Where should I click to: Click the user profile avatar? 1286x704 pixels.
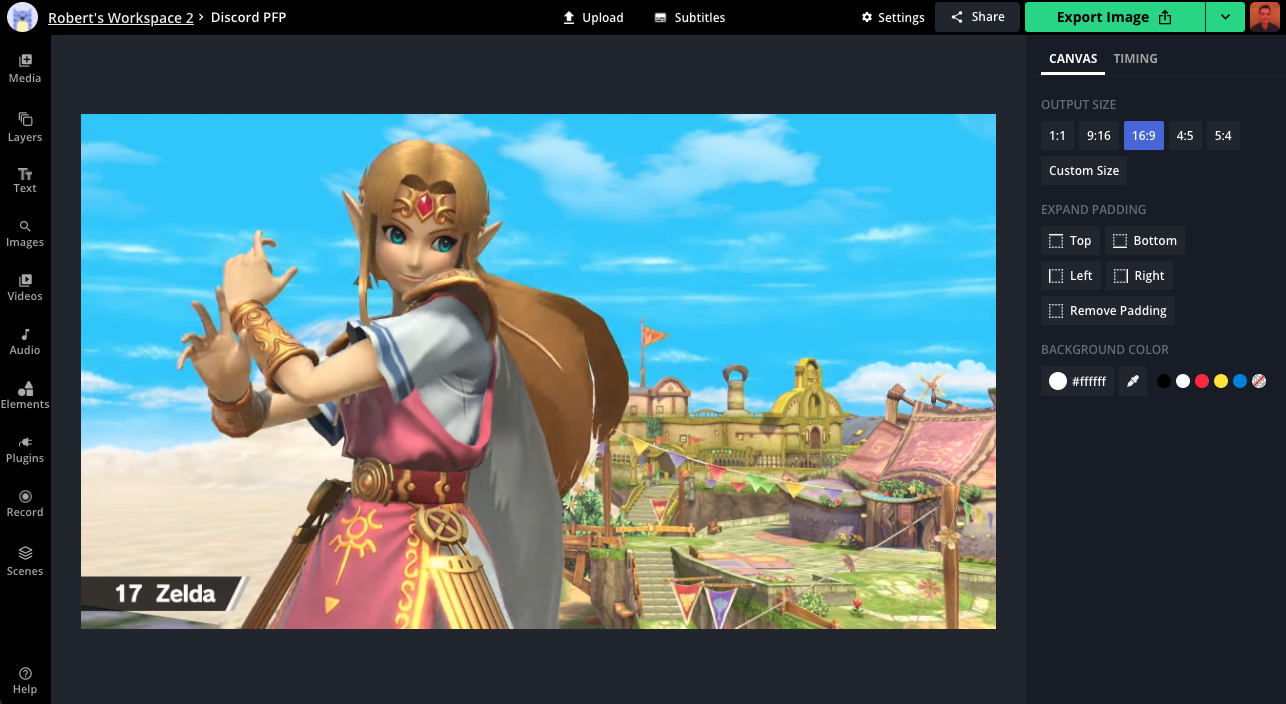click(x=1264, y=17)
